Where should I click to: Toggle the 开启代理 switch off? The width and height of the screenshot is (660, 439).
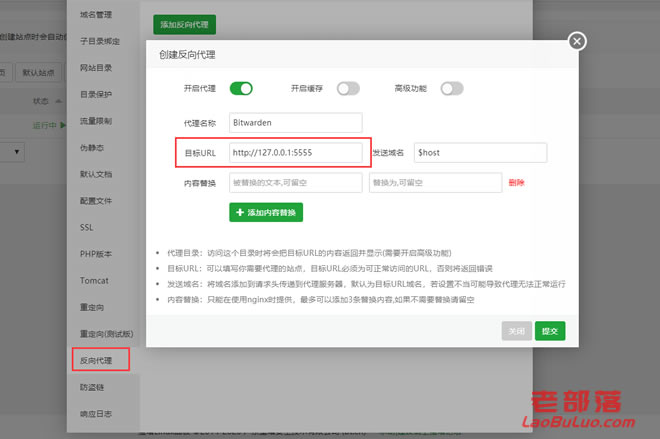(241, 89)
